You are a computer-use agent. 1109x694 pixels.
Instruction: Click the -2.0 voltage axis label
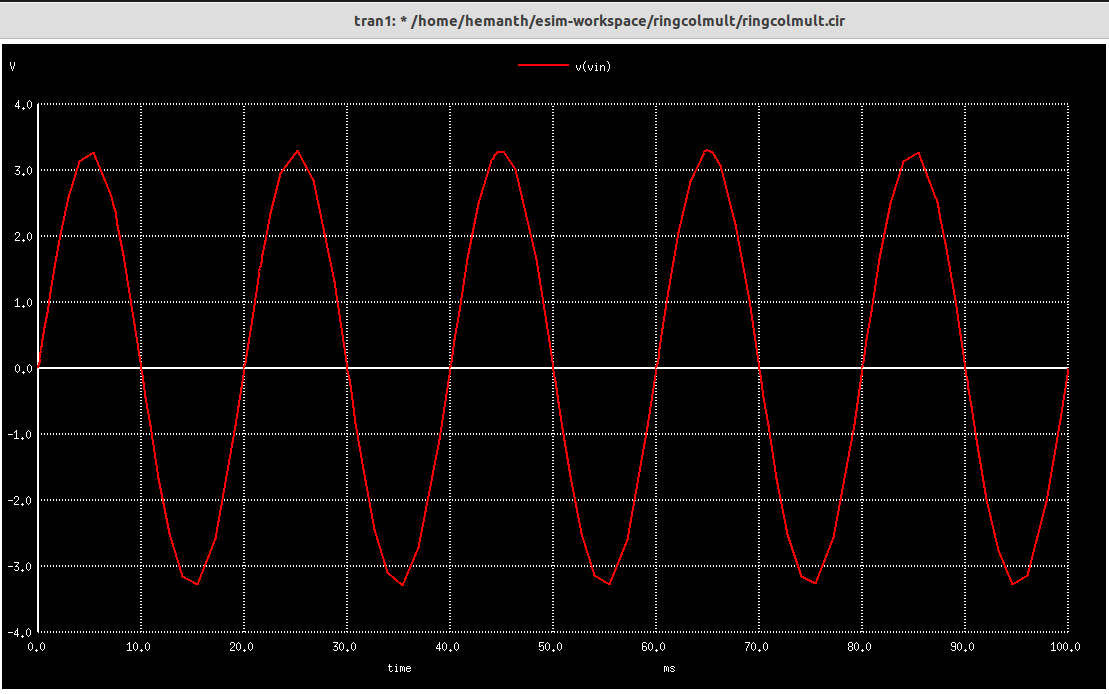tap(18, 500)
